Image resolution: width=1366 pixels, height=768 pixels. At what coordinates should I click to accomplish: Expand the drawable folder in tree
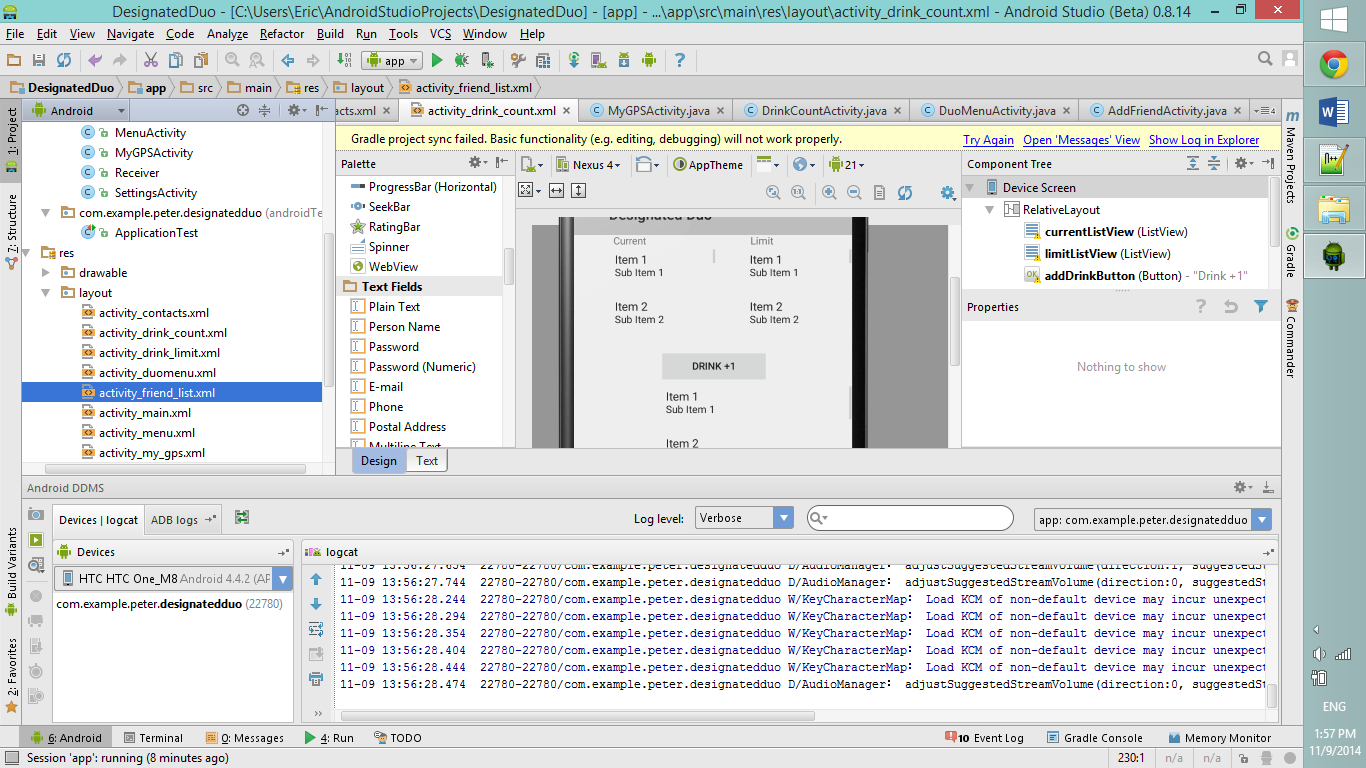46,272
